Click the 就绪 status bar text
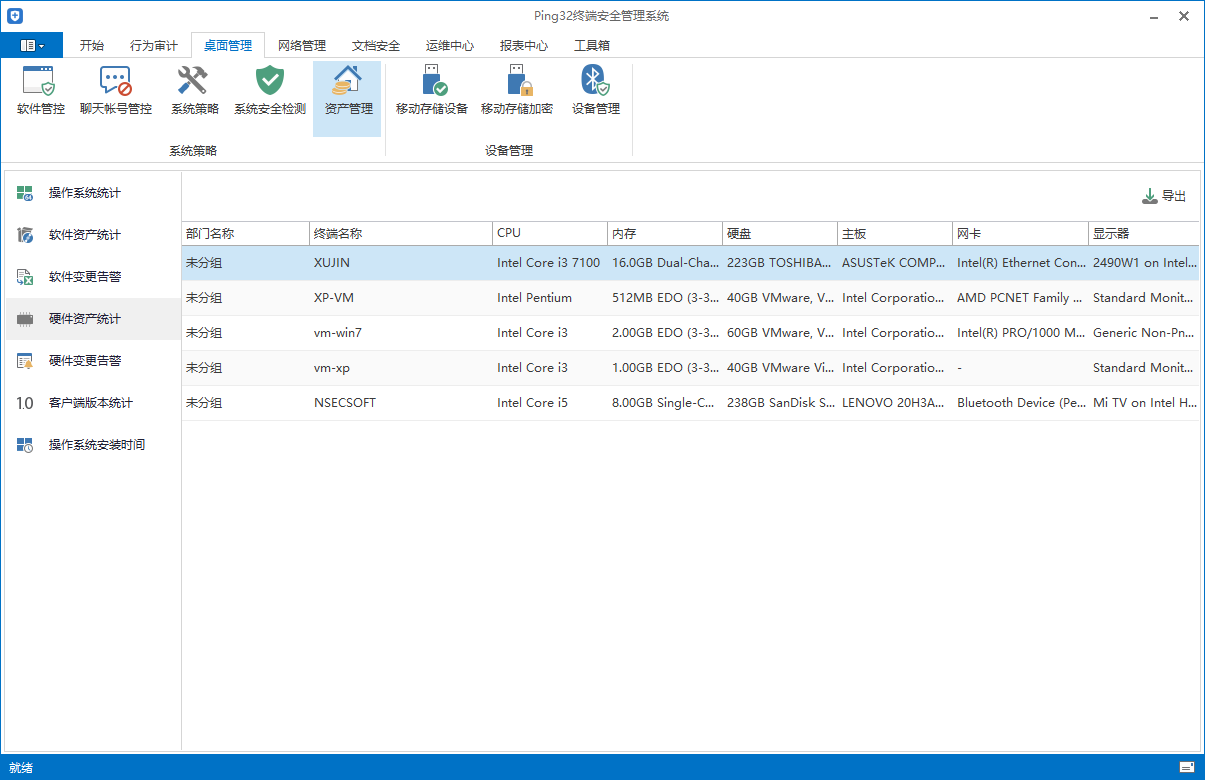 [21, 768]
